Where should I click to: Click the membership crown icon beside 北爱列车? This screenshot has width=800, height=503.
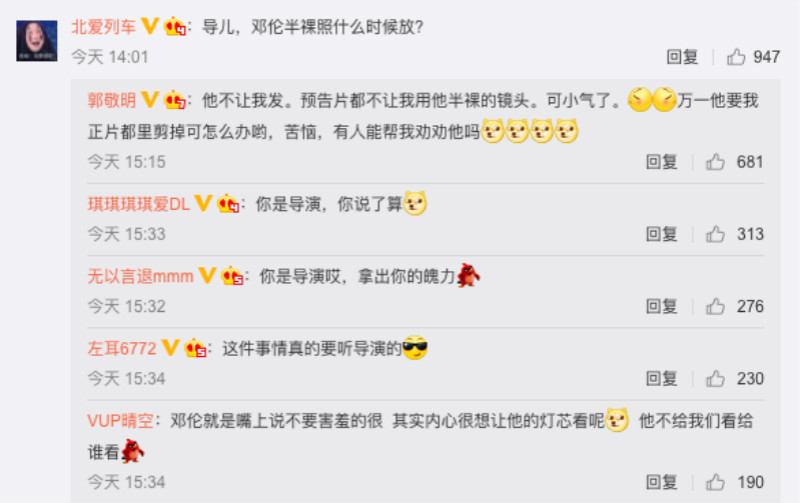174,26
